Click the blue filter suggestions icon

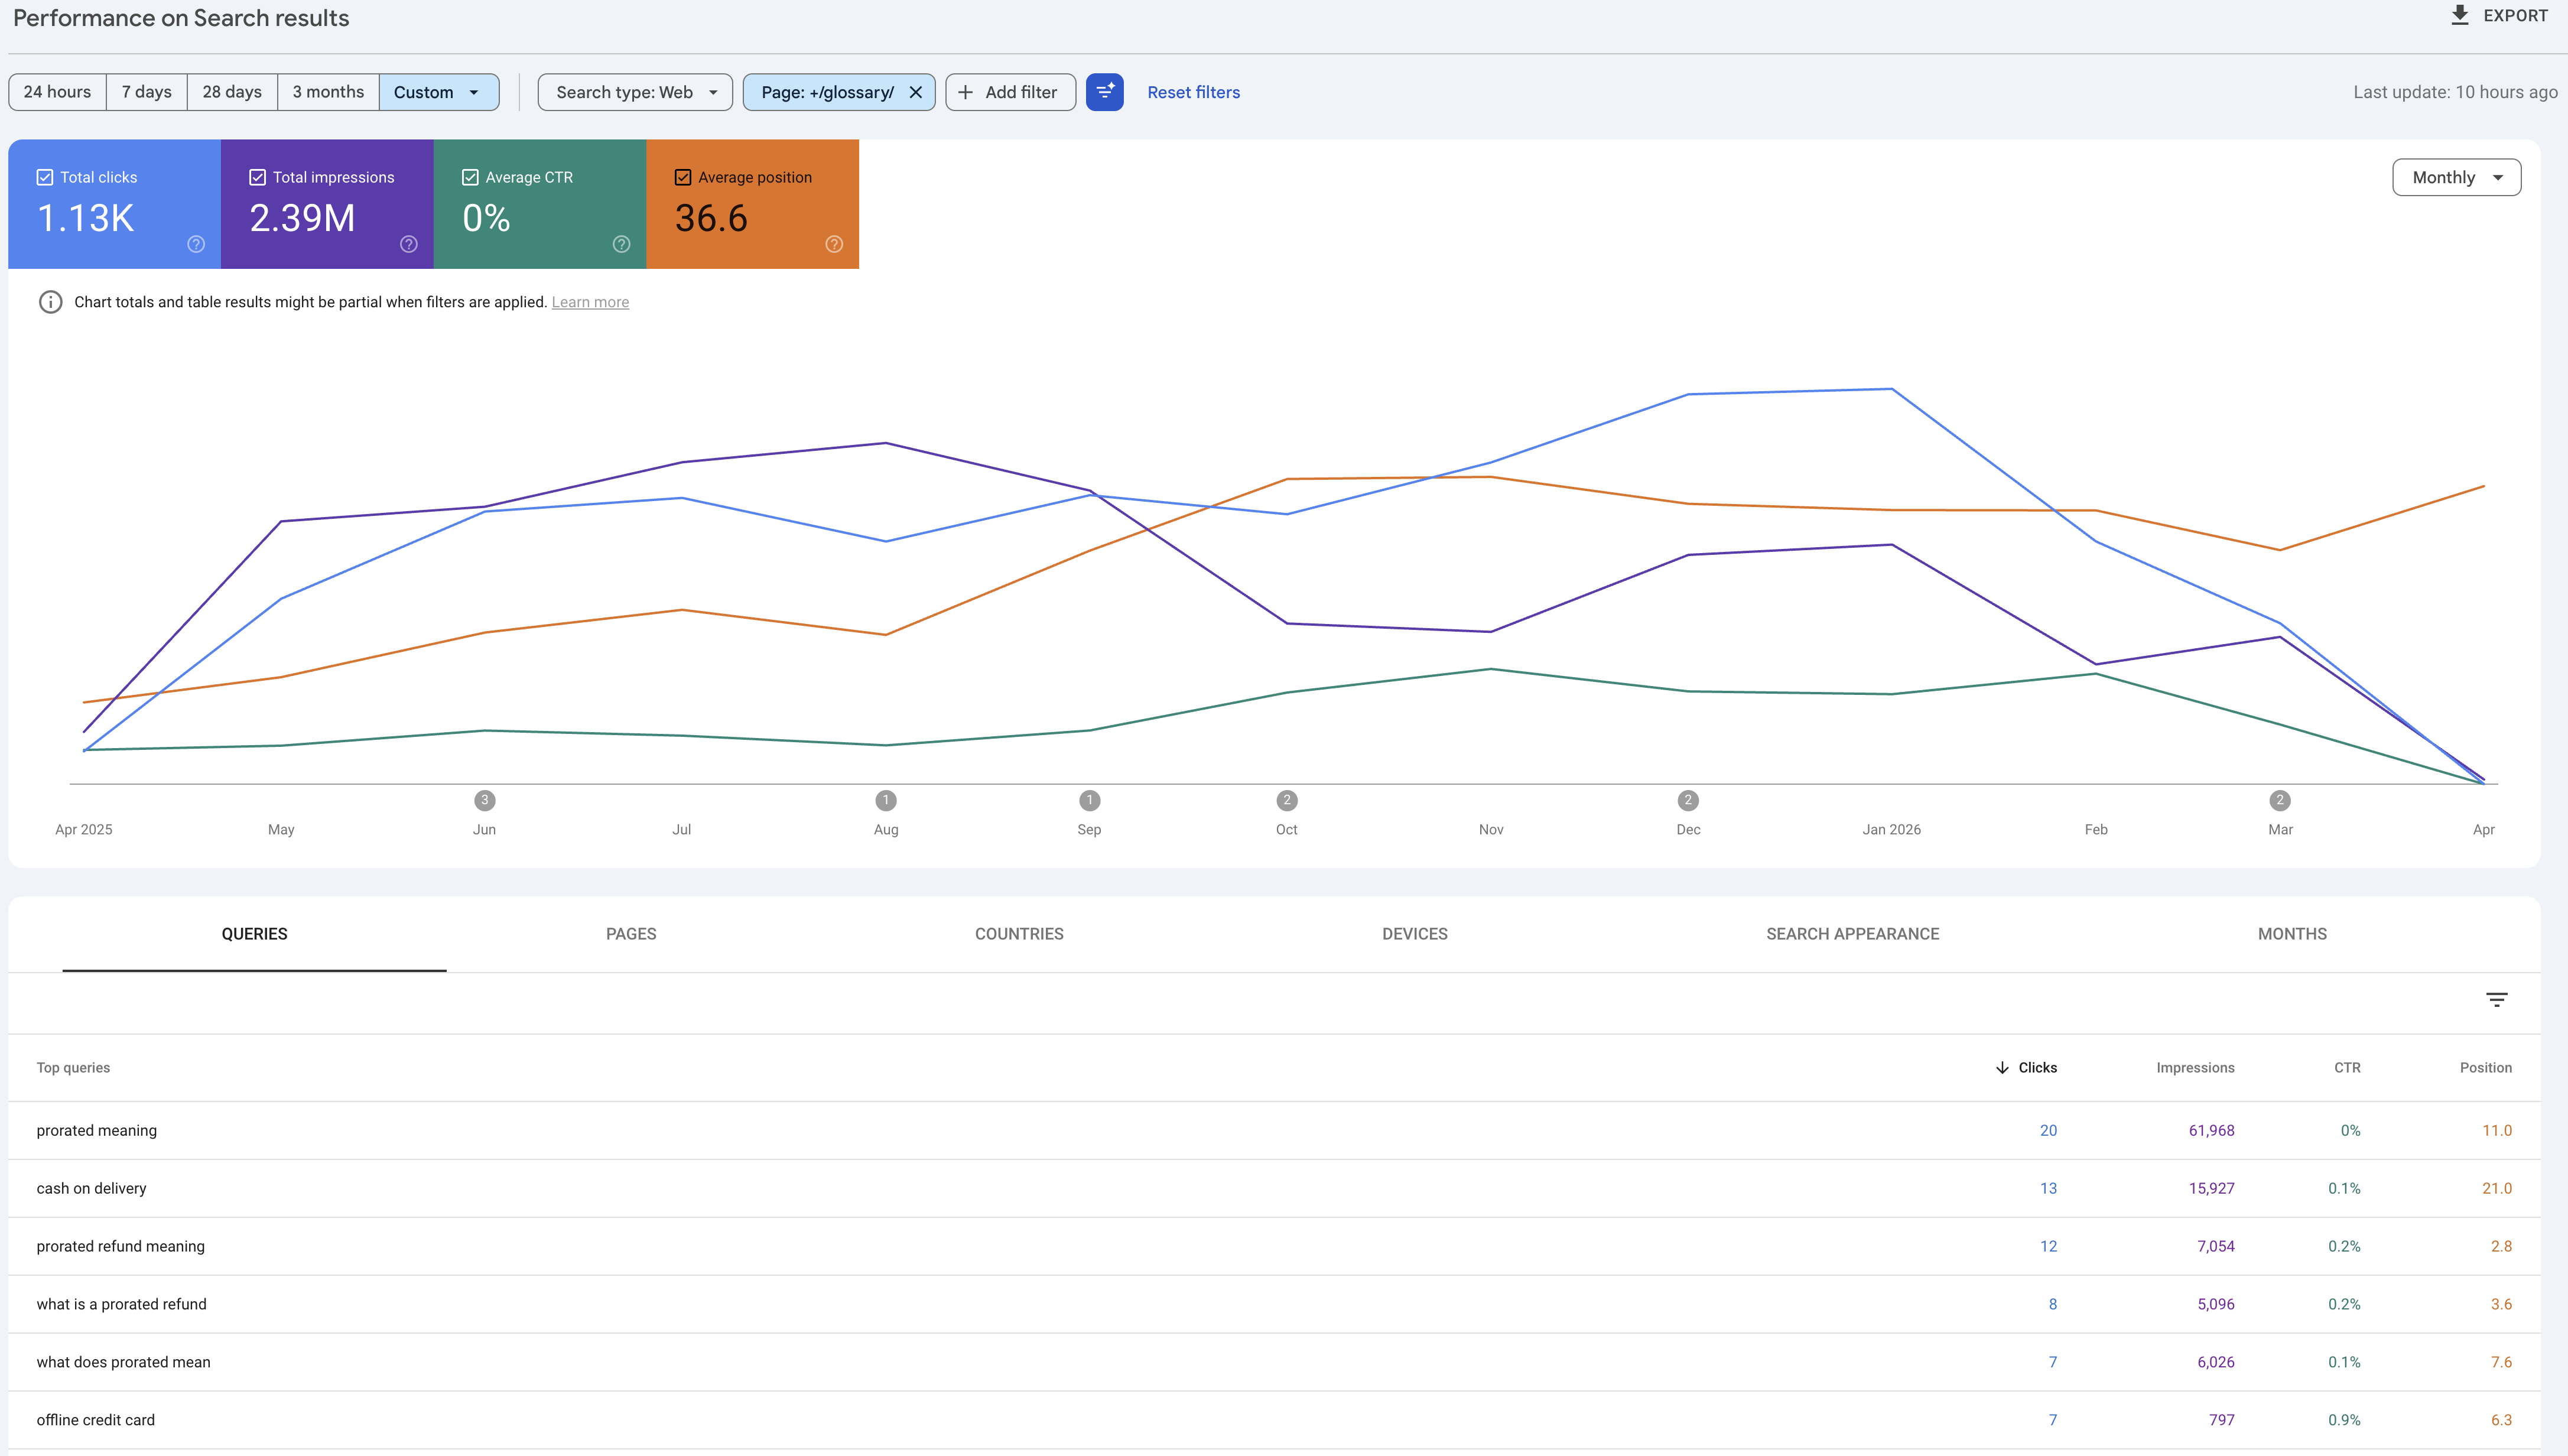[1104, 92]
